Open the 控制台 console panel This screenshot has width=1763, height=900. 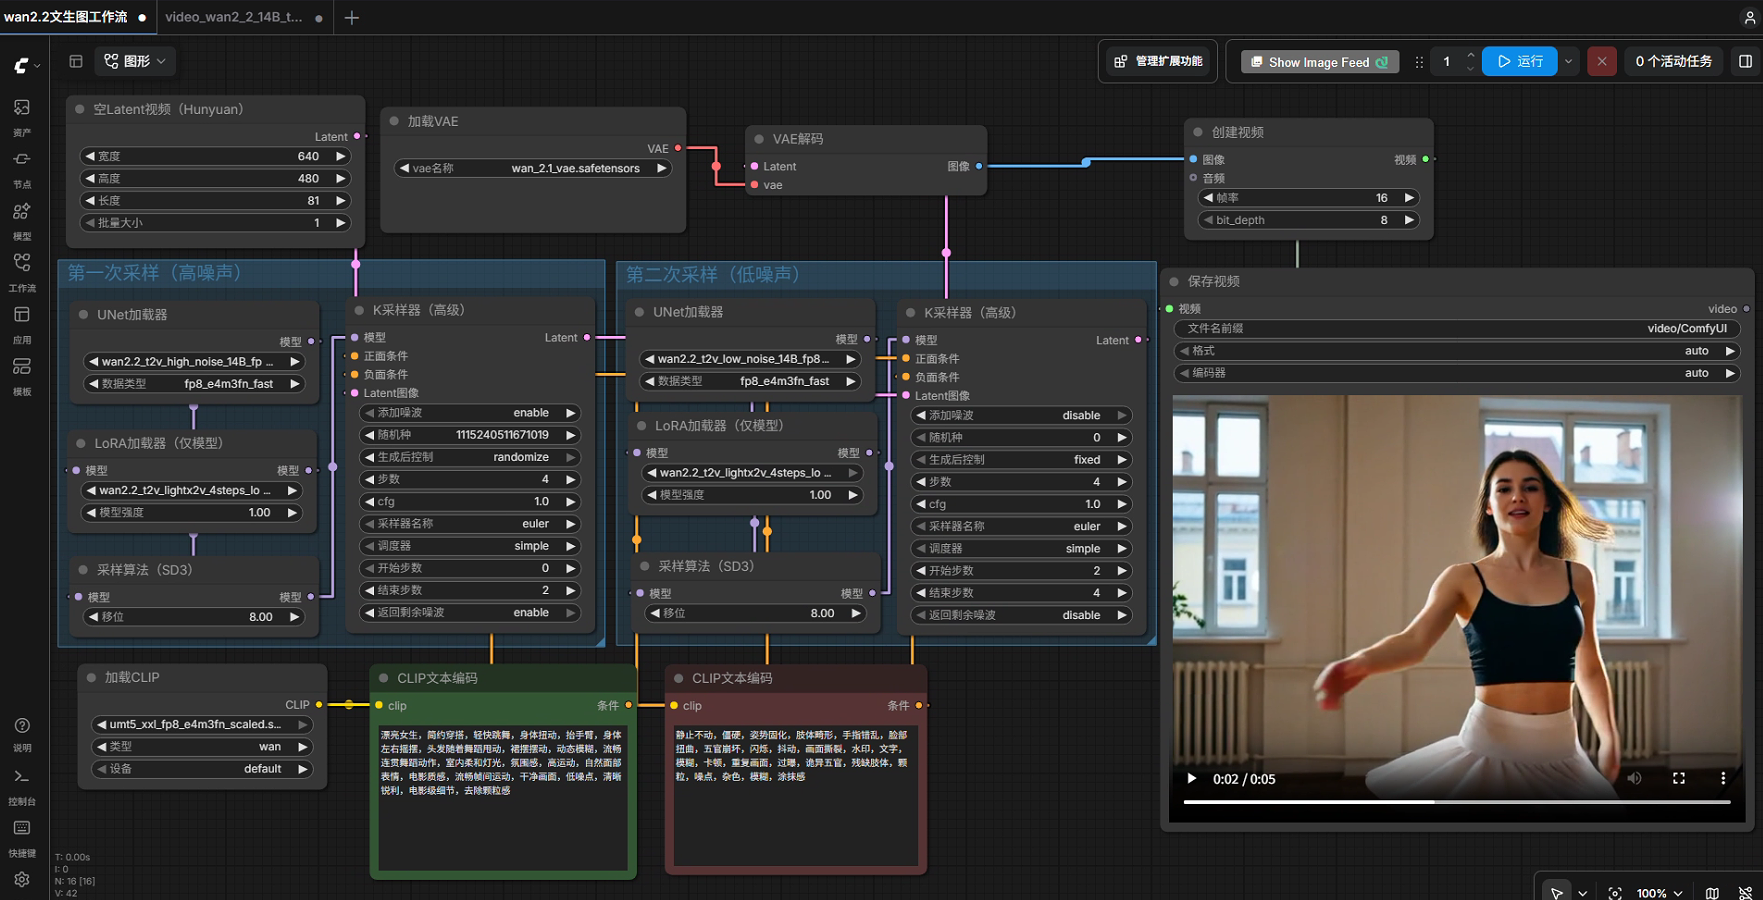pos(22,786)
